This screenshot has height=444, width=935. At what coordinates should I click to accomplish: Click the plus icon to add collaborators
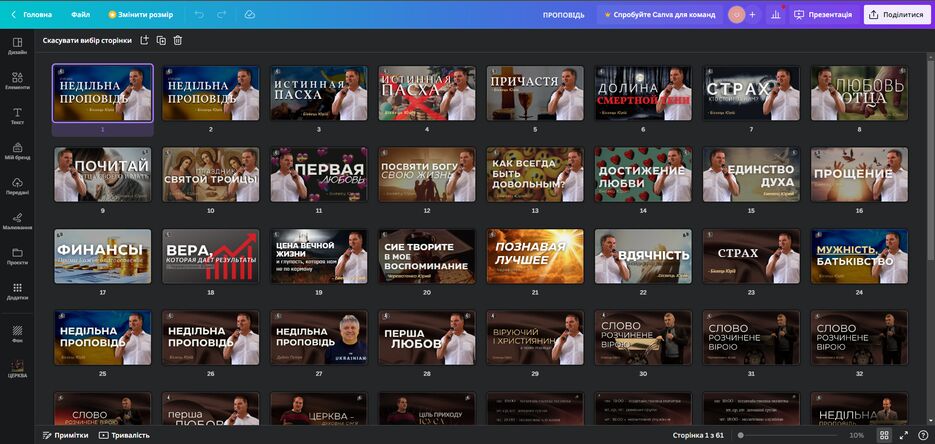tap(752, 14)
